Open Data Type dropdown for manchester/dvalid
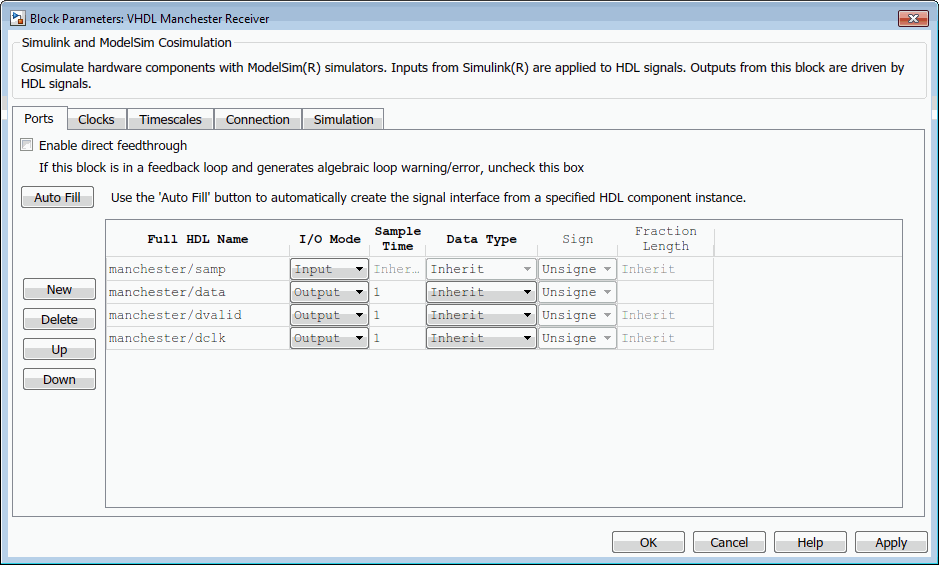The width and height of the screenshot is (939, 565). pos(481,315)
